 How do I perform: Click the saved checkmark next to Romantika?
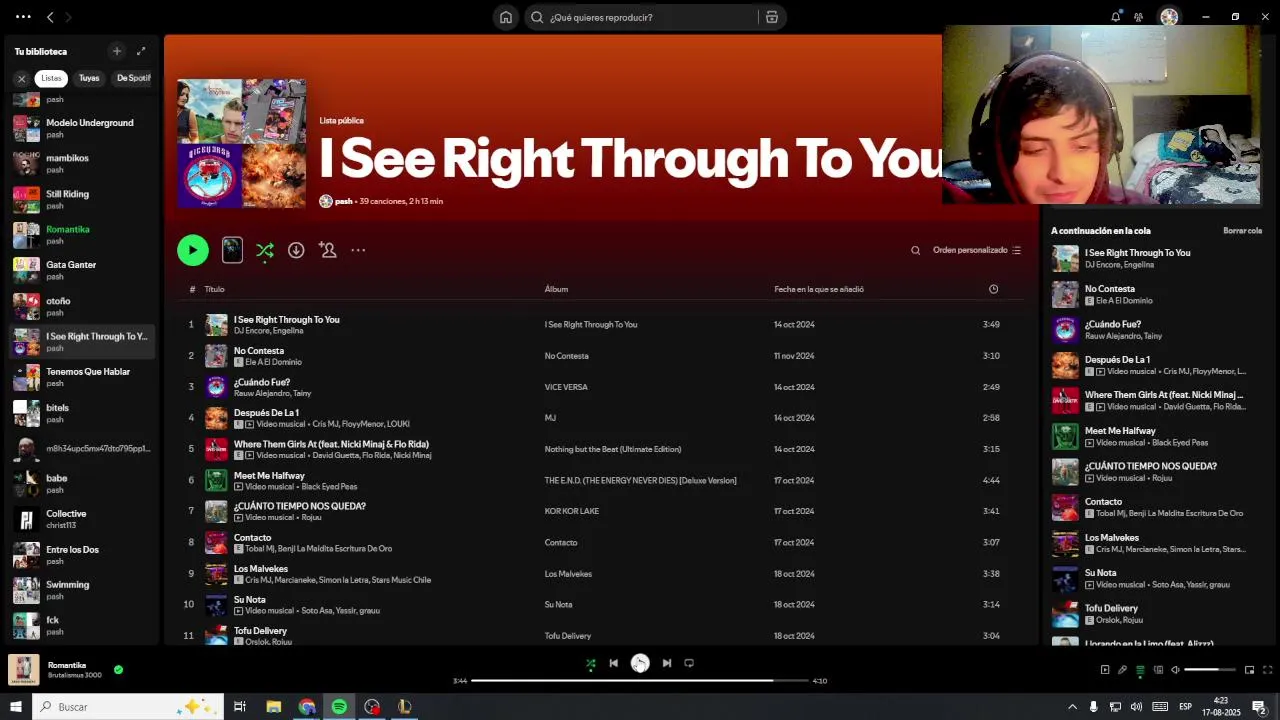[118, 669]
